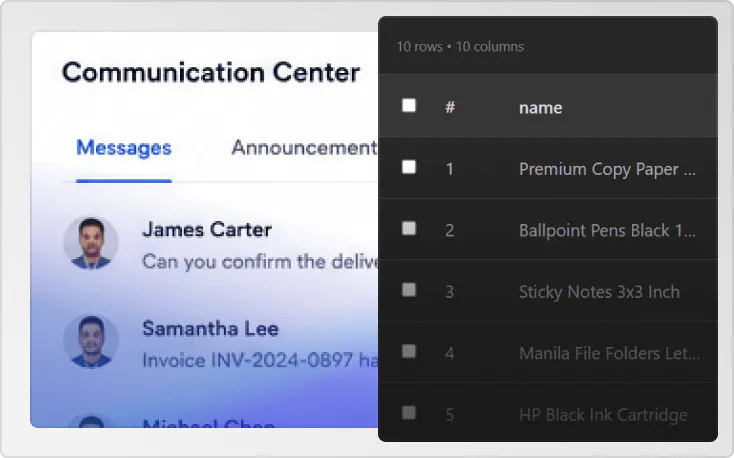Click the Communication Center heading

click(x=211, y=73)
